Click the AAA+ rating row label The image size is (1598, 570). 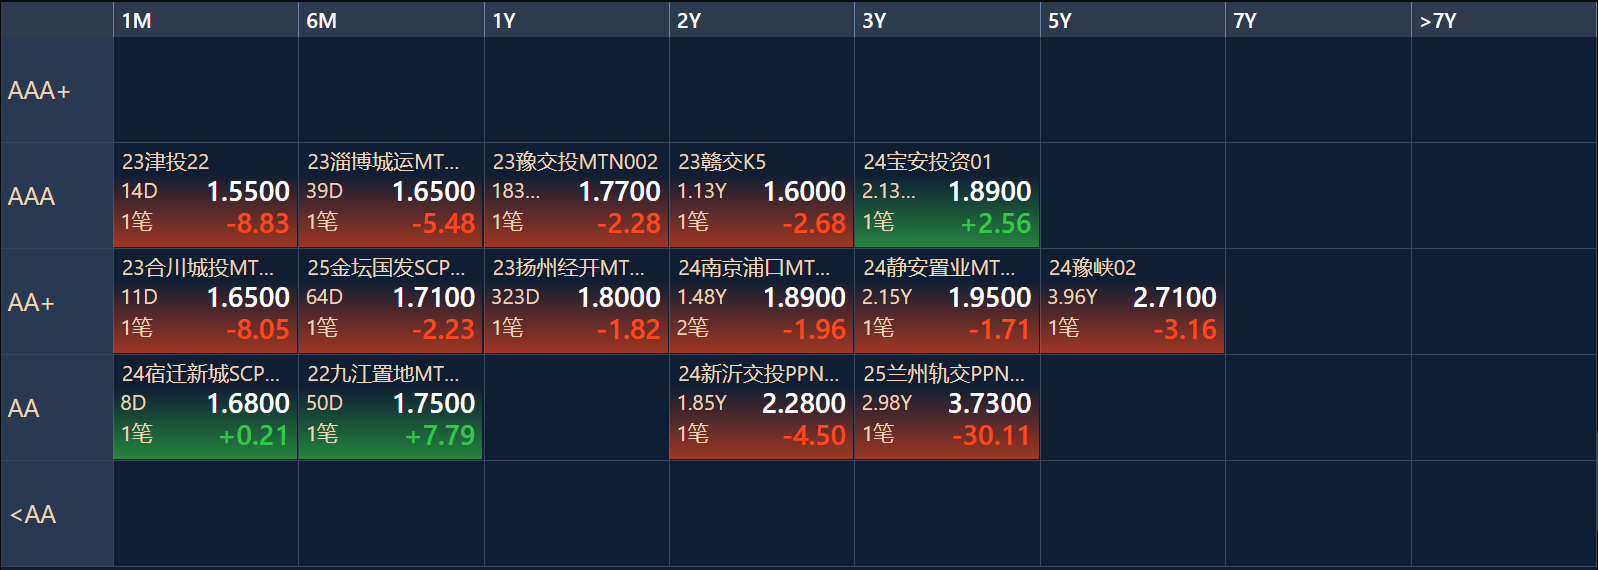[x=56, y=90]
